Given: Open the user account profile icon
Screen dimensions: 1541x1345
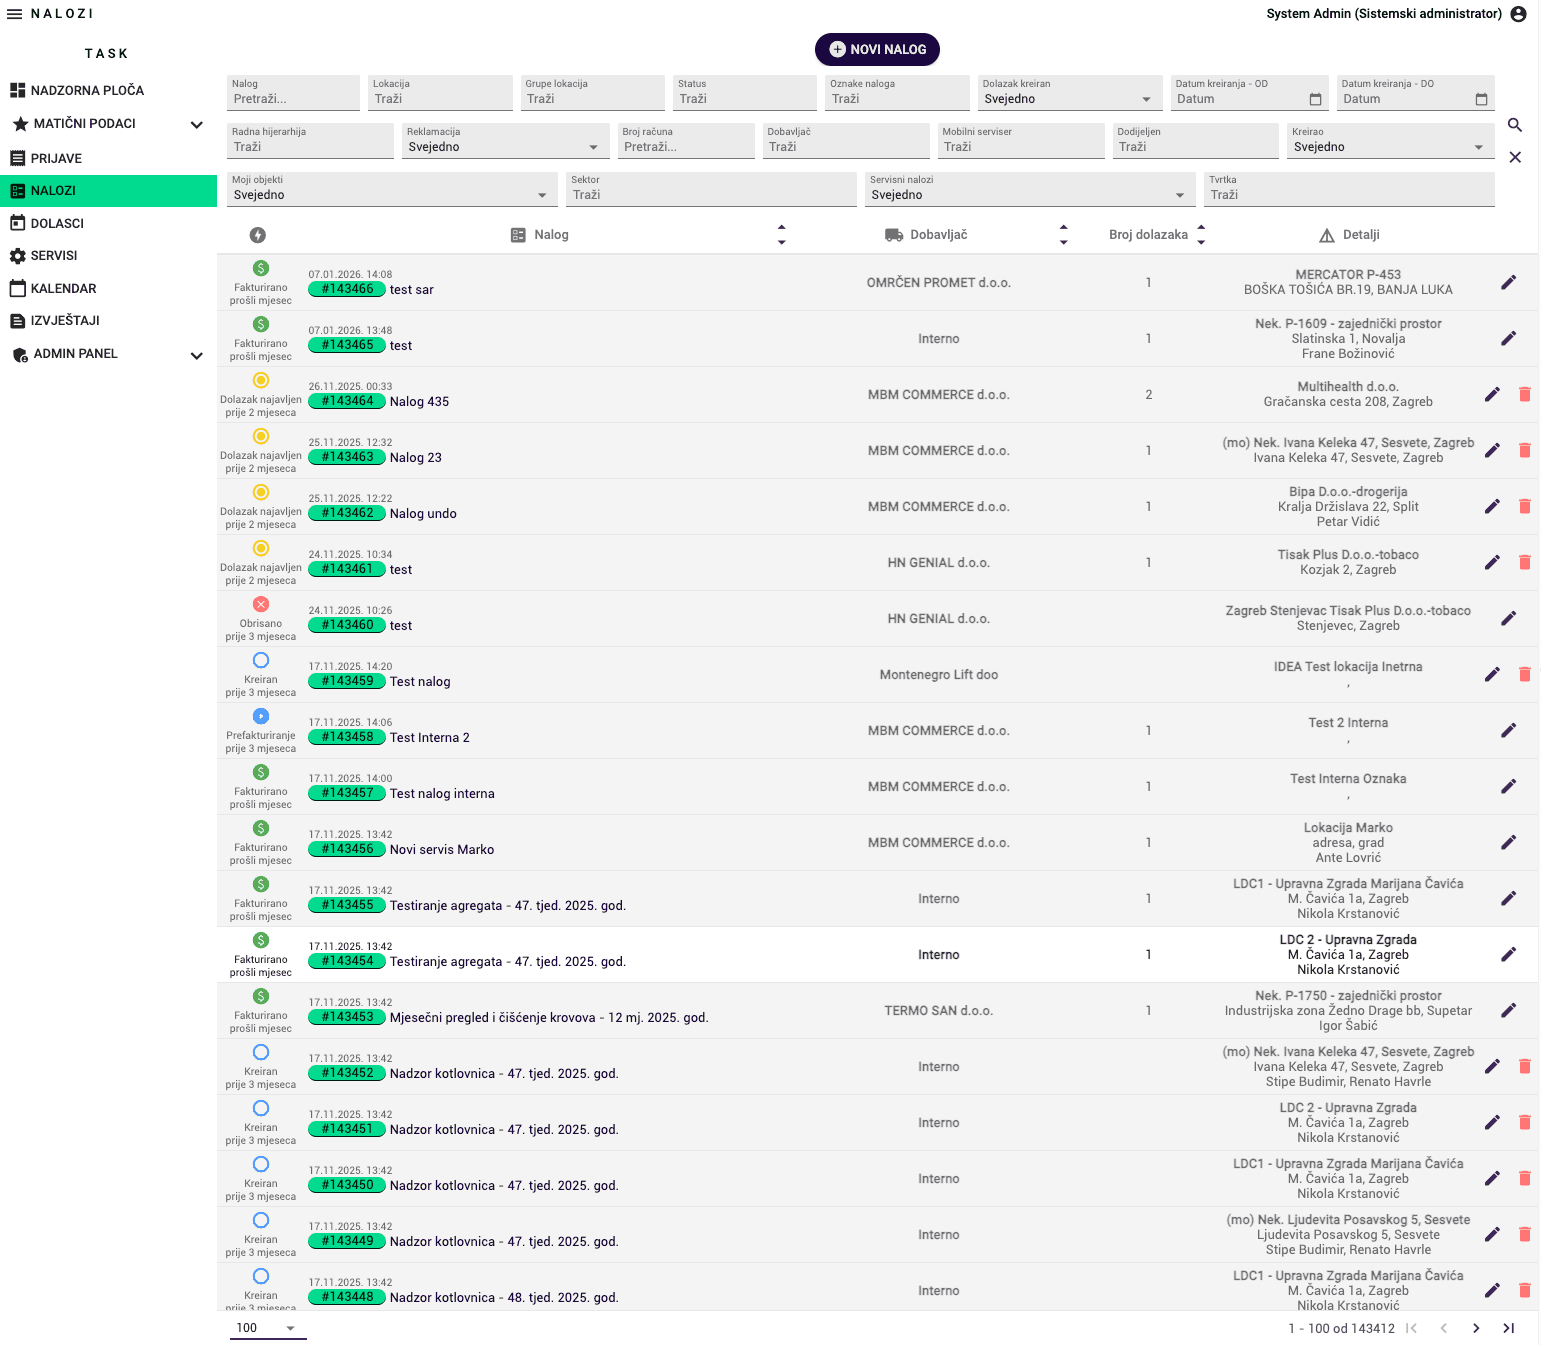Looking at the screenshot, I should 1518,14.
